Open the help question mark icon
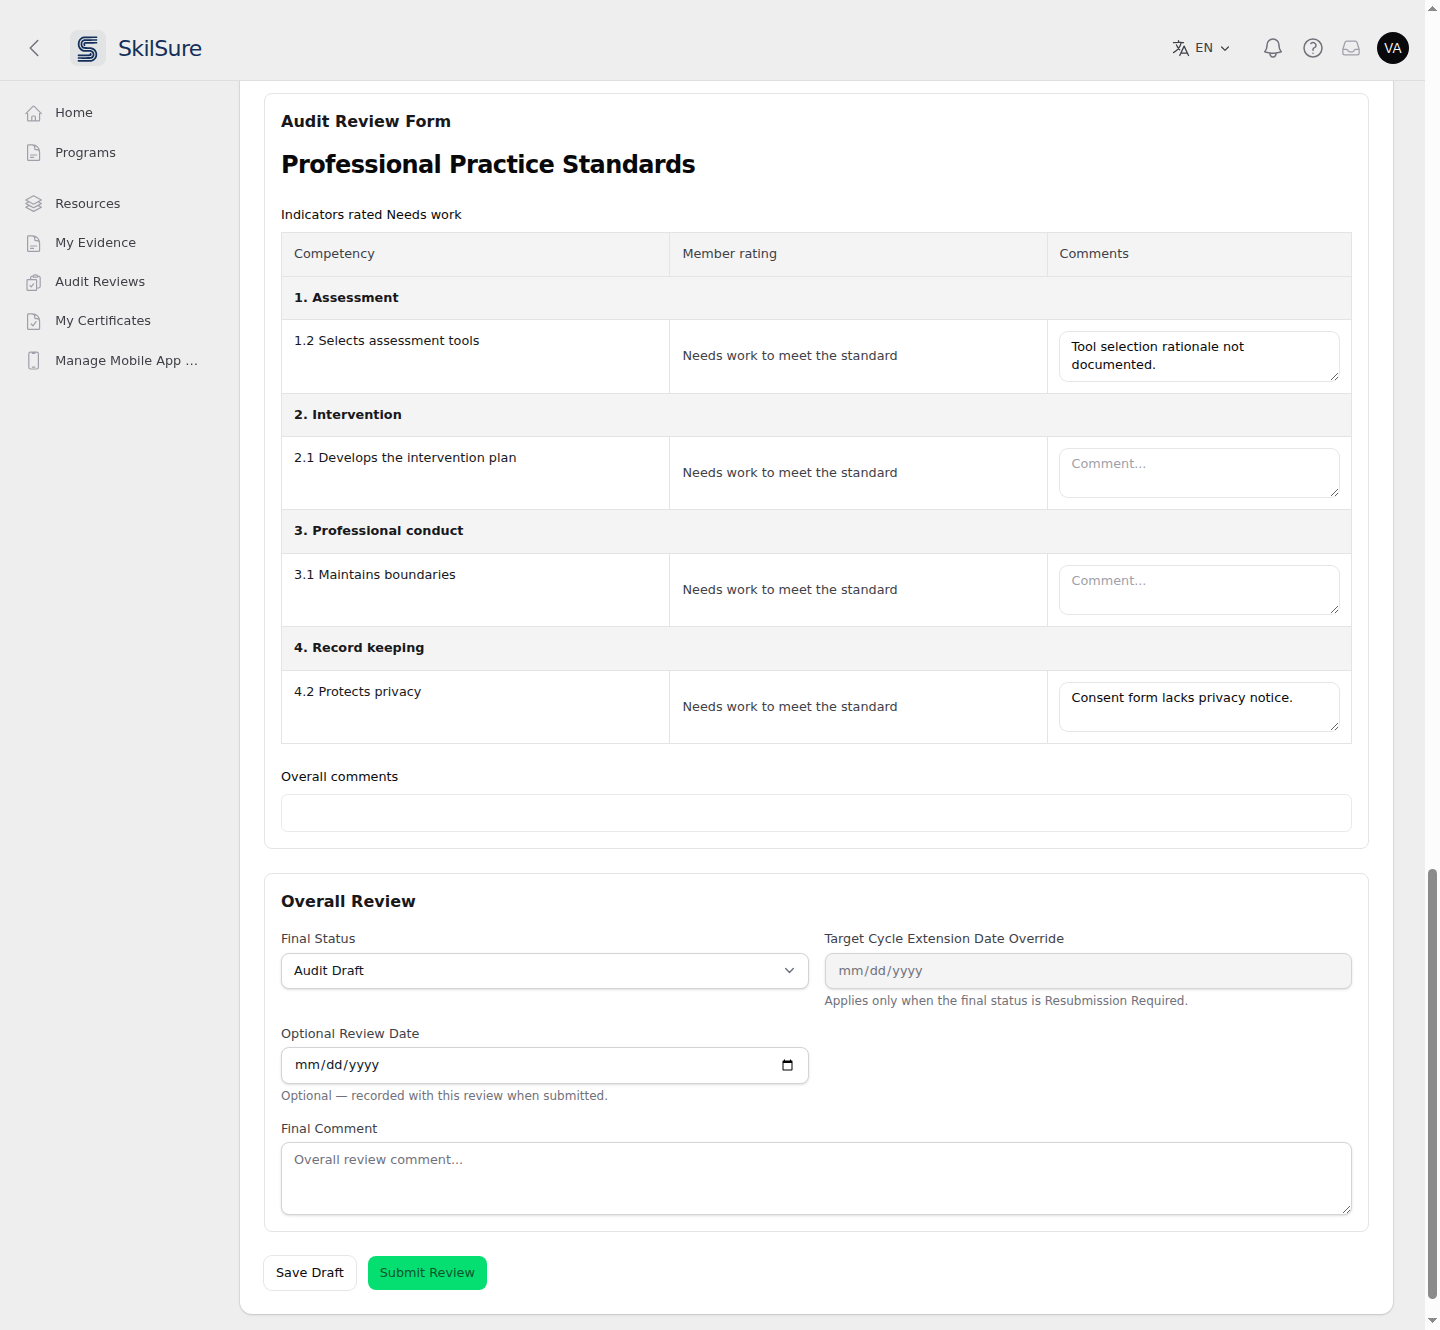This screenshot has width=1440, height=1330. coord(1313,48)
